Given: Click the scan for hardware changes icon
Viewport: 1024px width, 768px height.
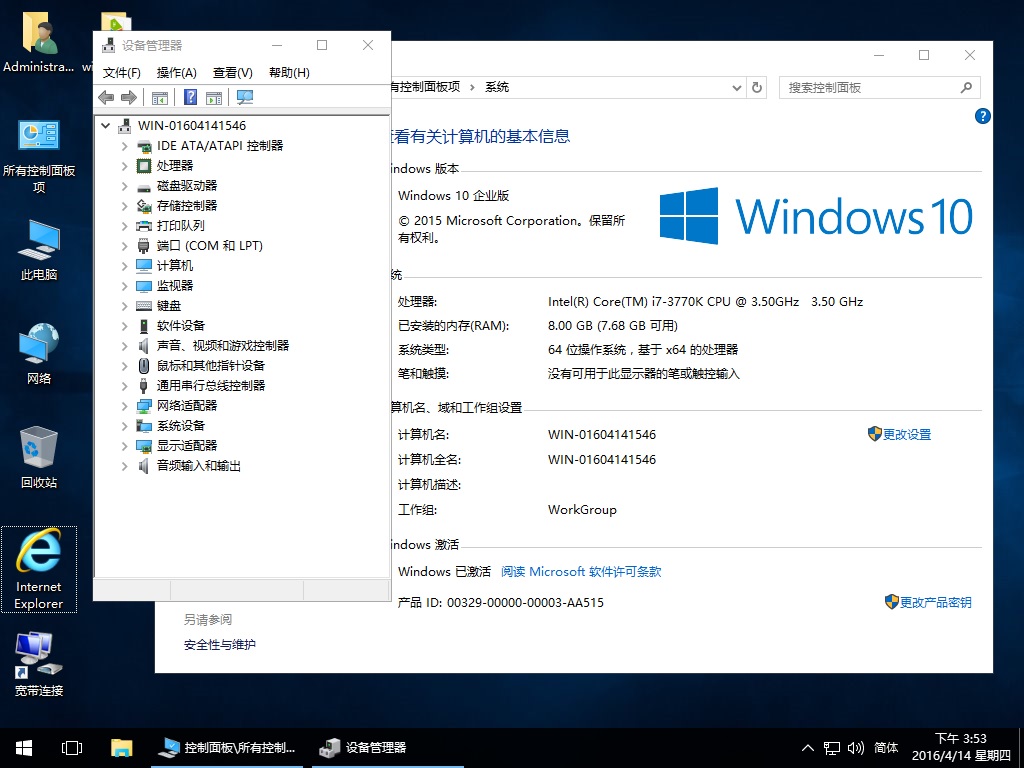Looking at the screenshot, I should pyautogui.click(x=245, y=97).
